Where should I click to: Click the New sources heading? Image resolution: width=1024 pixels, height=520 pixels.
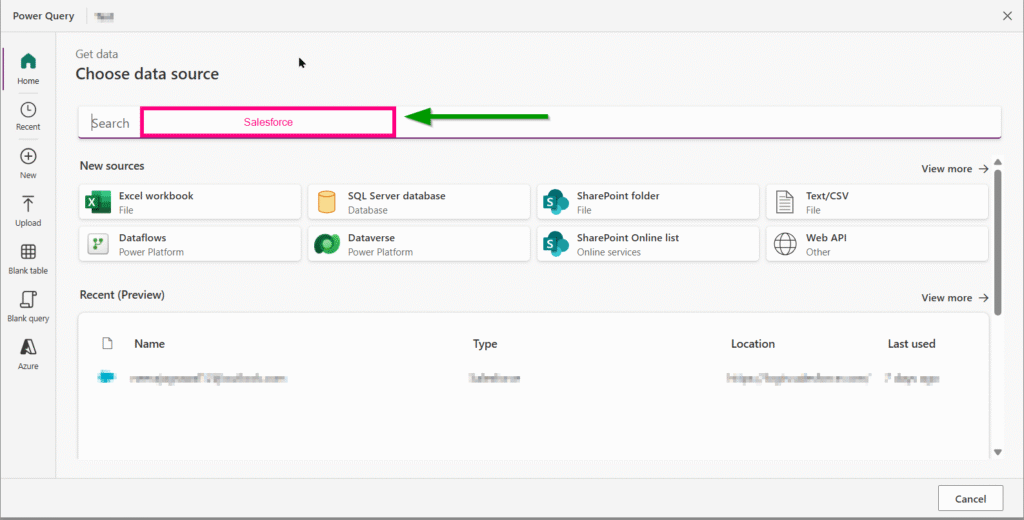(x=112, y=166)
